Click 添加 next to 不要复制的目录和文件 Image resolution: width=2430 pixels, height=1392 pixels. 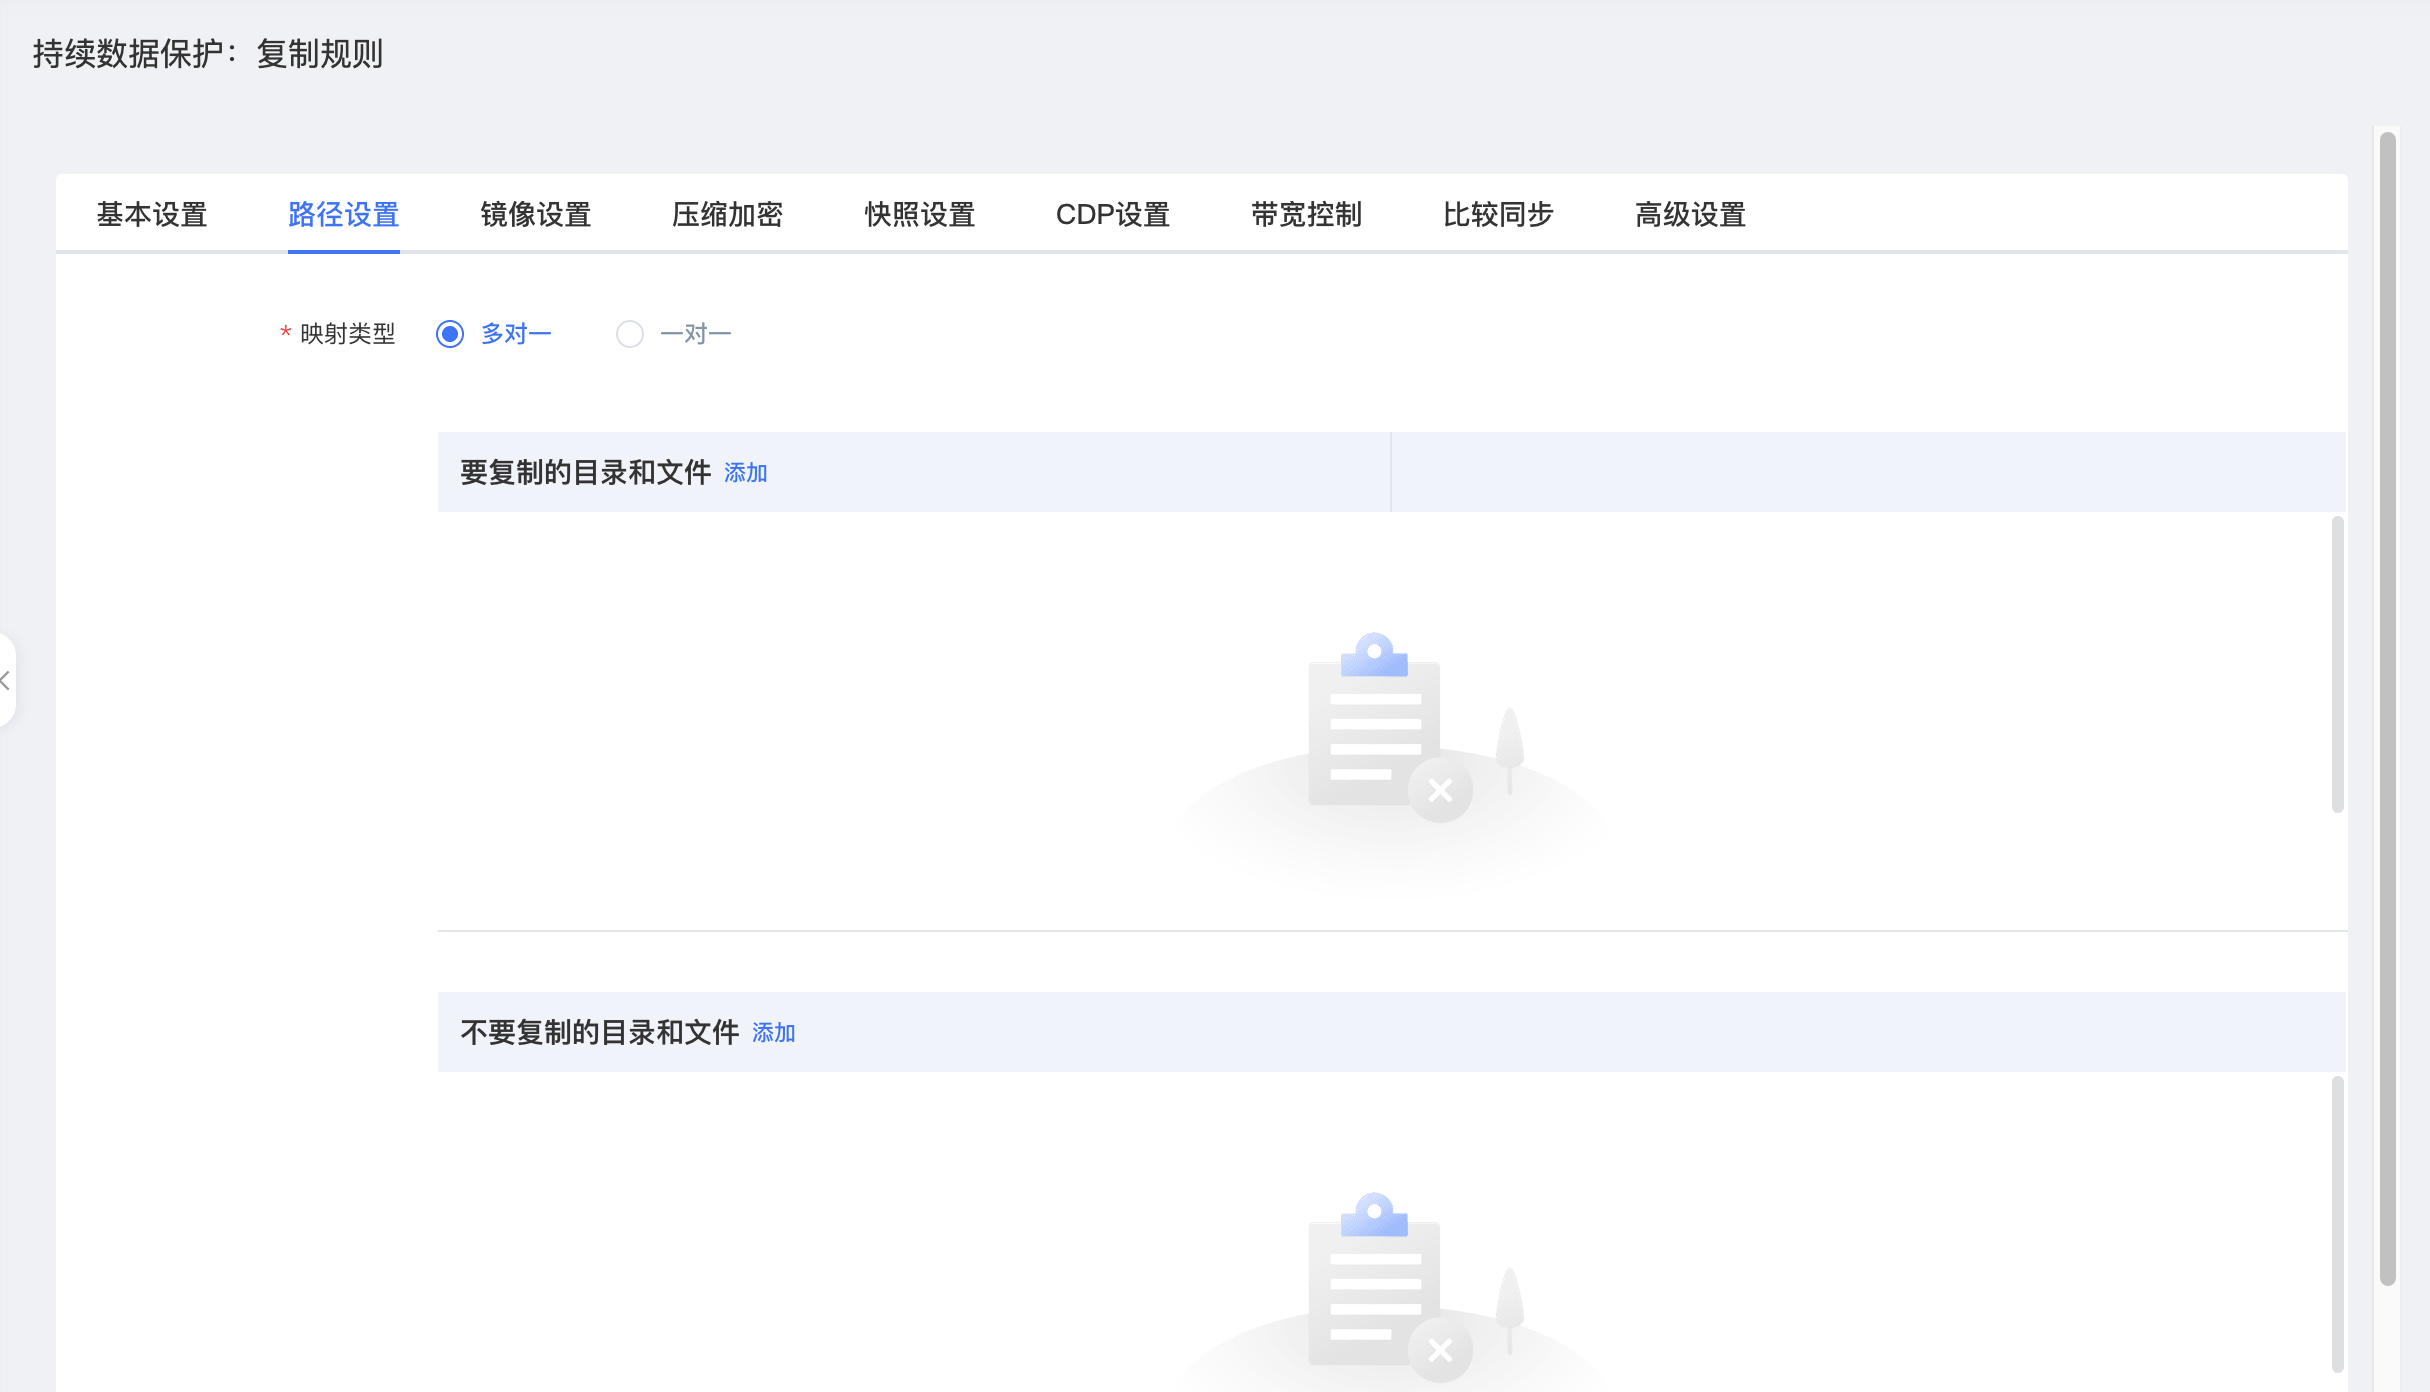pos(774,1033)
